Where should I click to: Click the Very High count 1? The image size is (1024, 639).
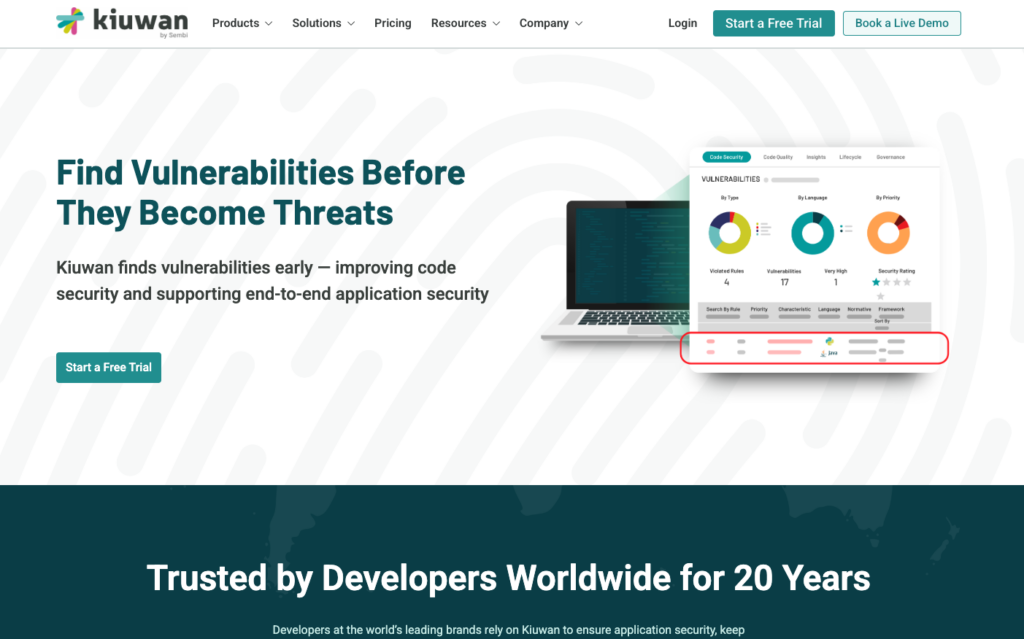coord(835,282)
